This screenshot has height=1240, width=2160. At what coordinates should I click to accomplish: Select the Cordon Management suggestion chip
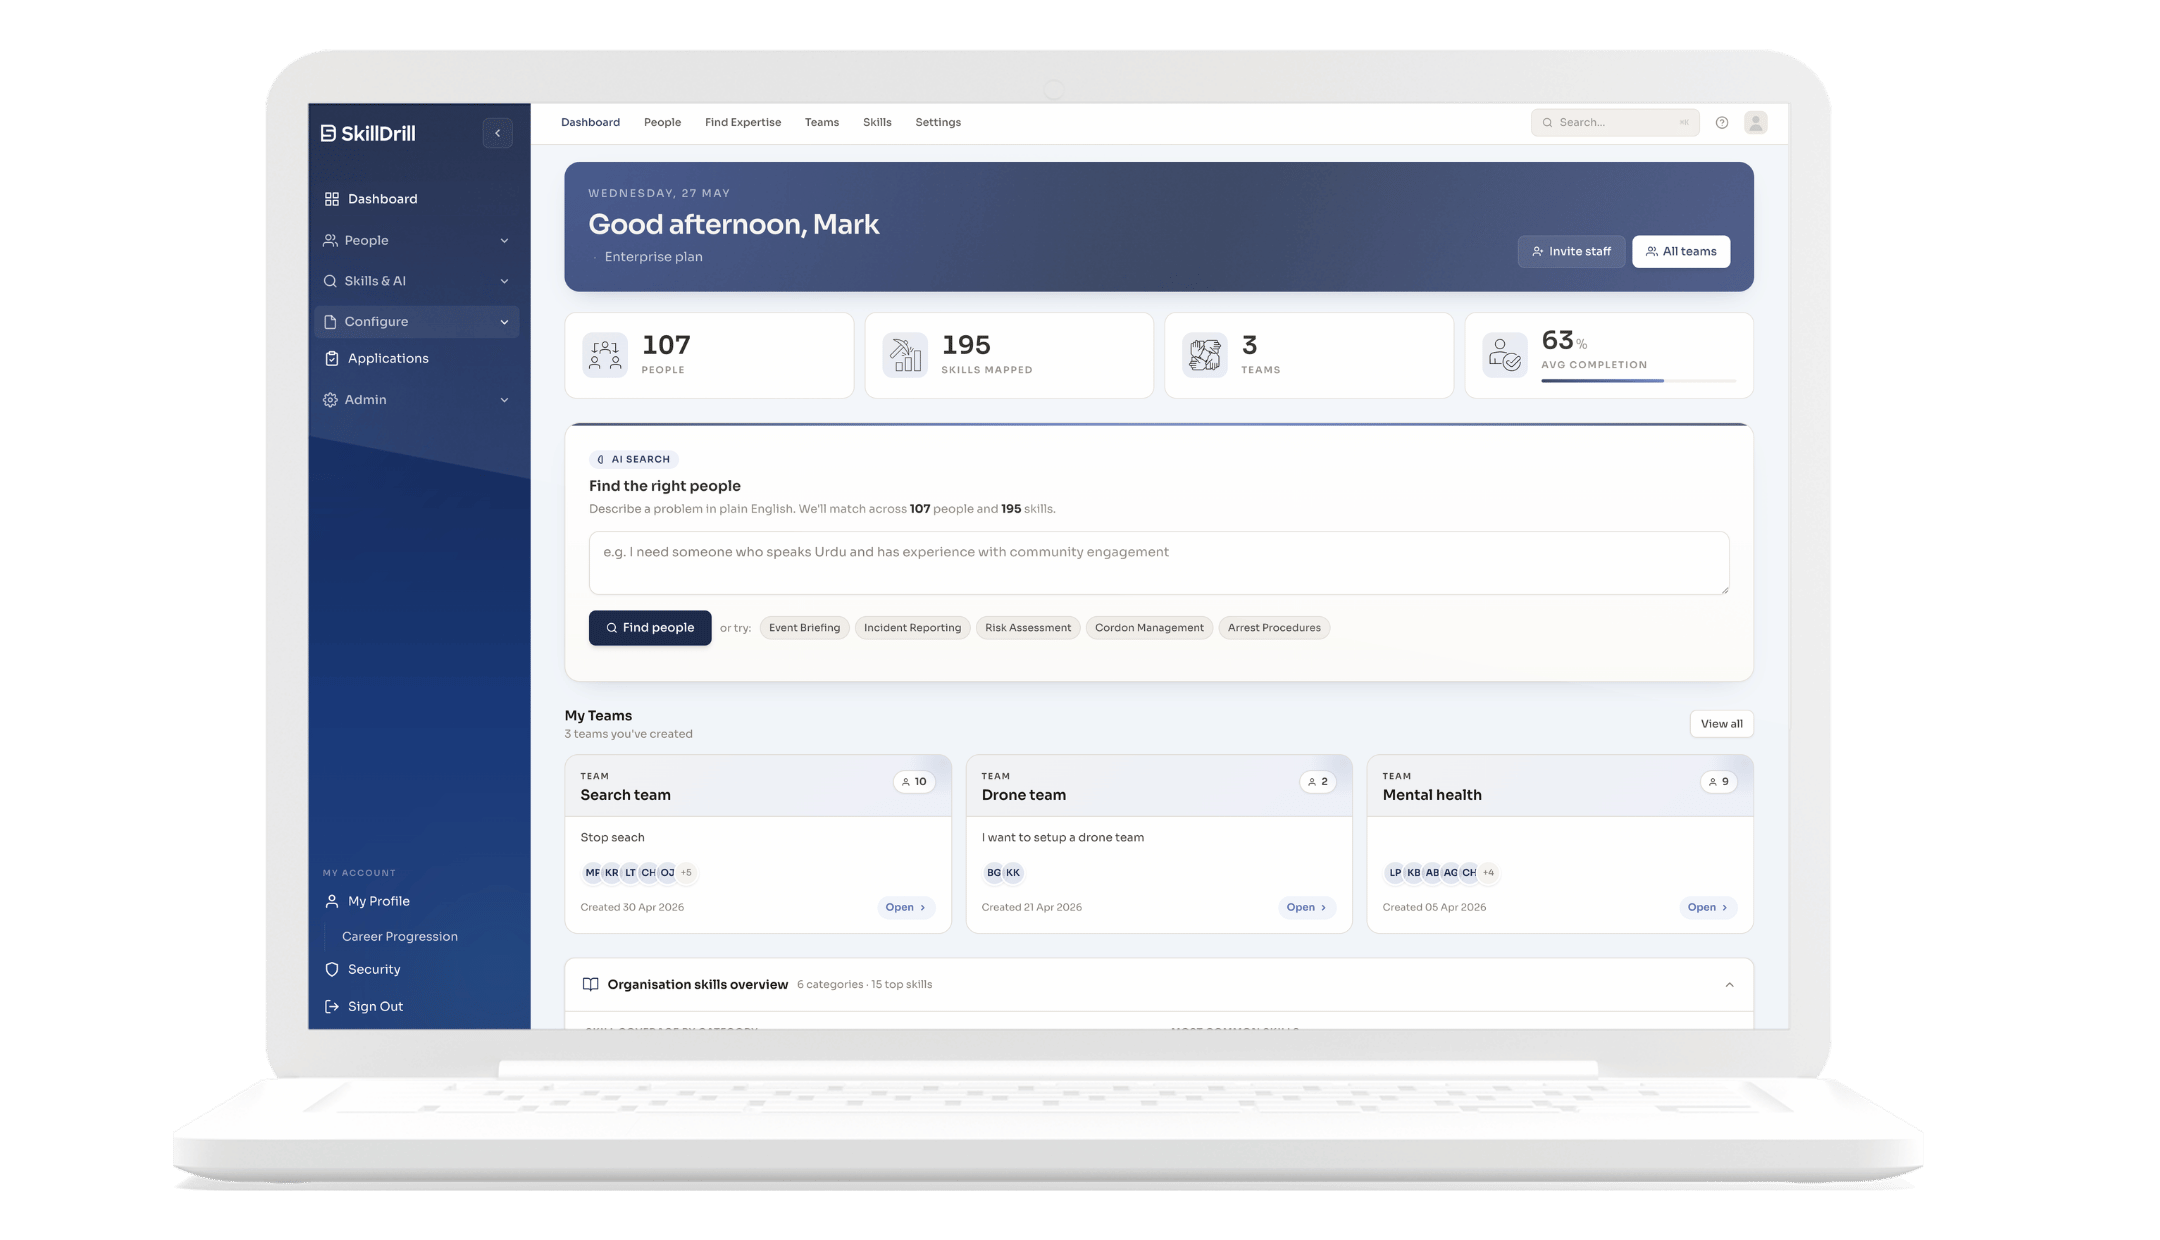pos(1149,628)
